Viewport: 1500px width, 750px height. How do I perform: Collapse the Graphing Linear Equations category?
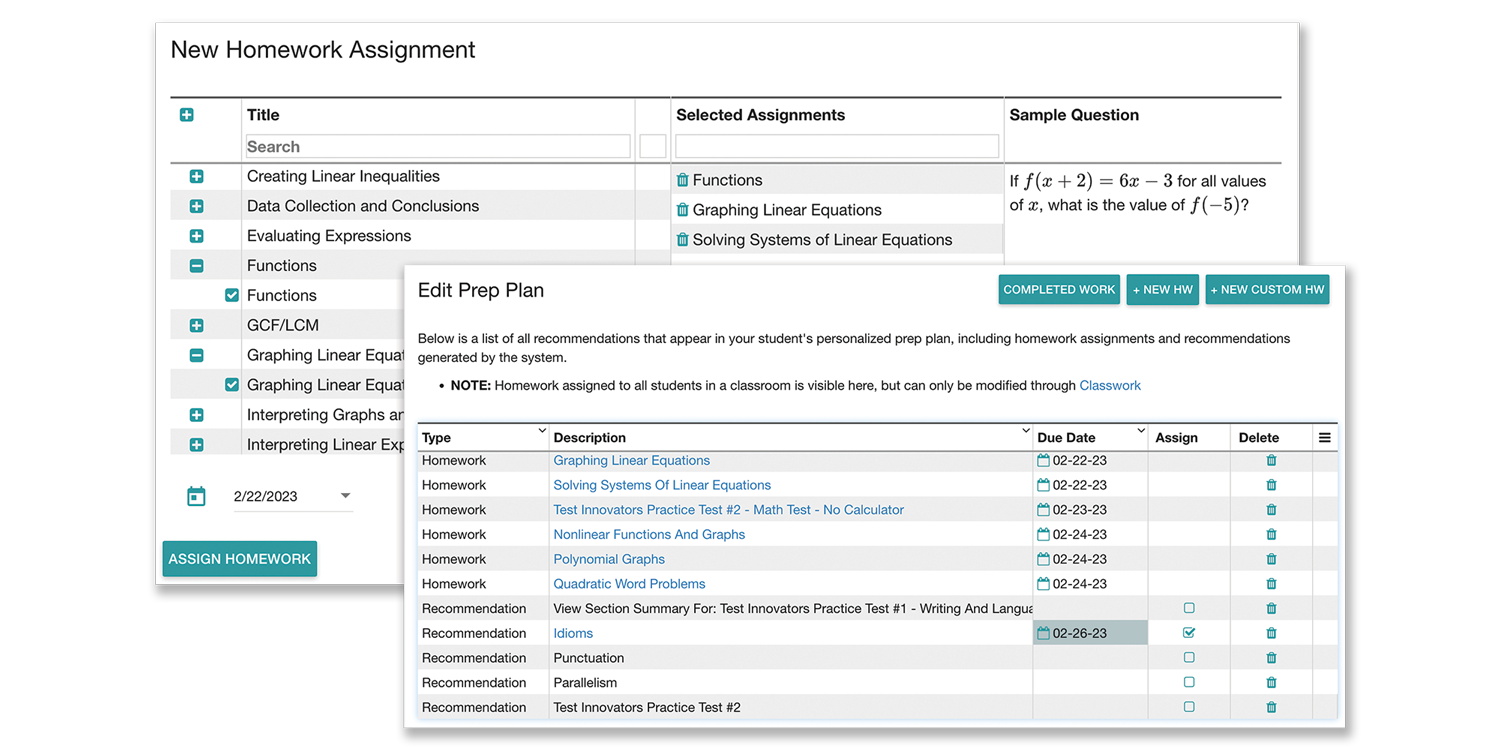[x=196, y=355]
